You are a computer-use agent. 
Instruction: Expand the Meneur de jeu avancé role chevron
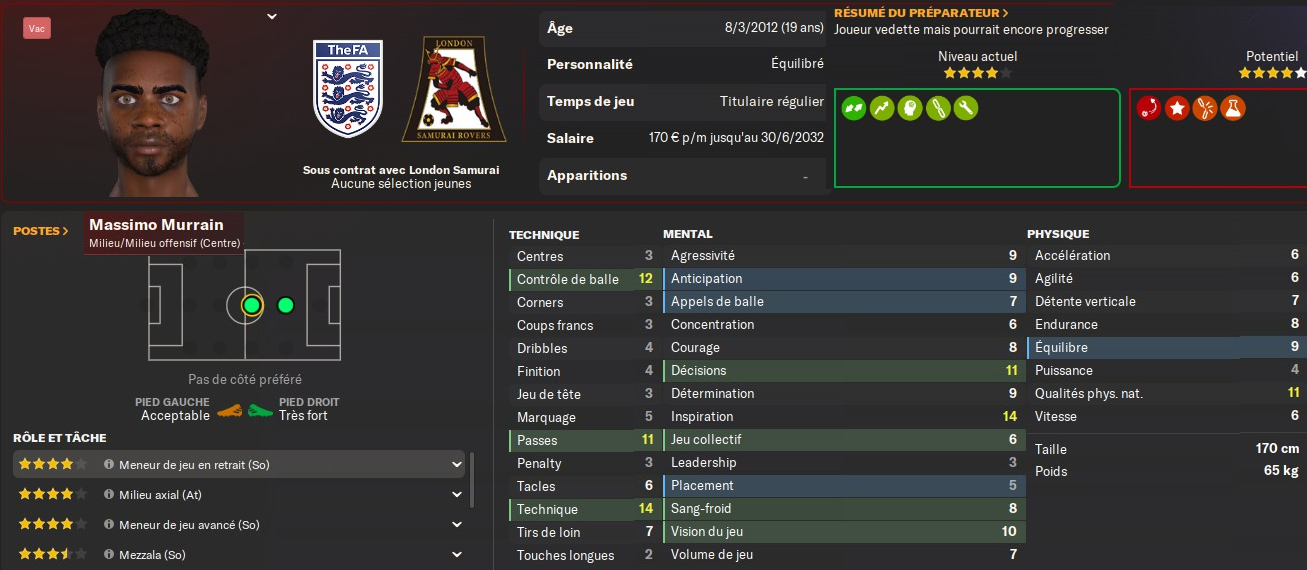tap(457, 525)
